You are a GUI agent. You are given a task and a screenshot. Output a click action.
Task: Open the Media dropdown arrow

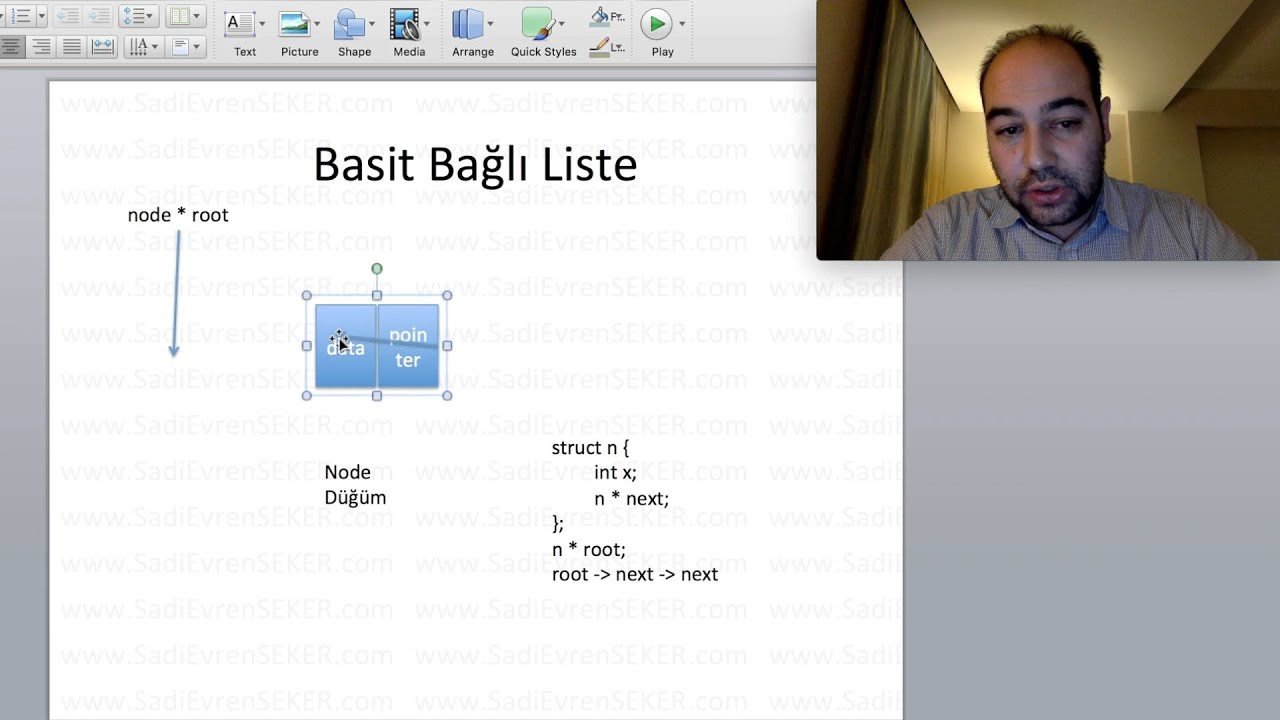pos(427,23)
